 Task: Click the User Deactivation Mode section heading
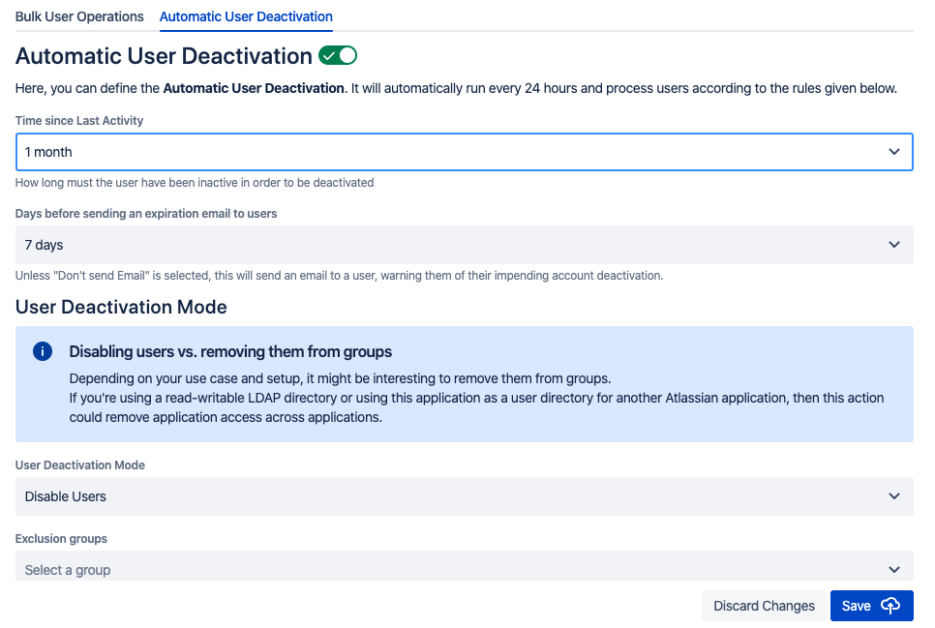(x=121, y=307)
